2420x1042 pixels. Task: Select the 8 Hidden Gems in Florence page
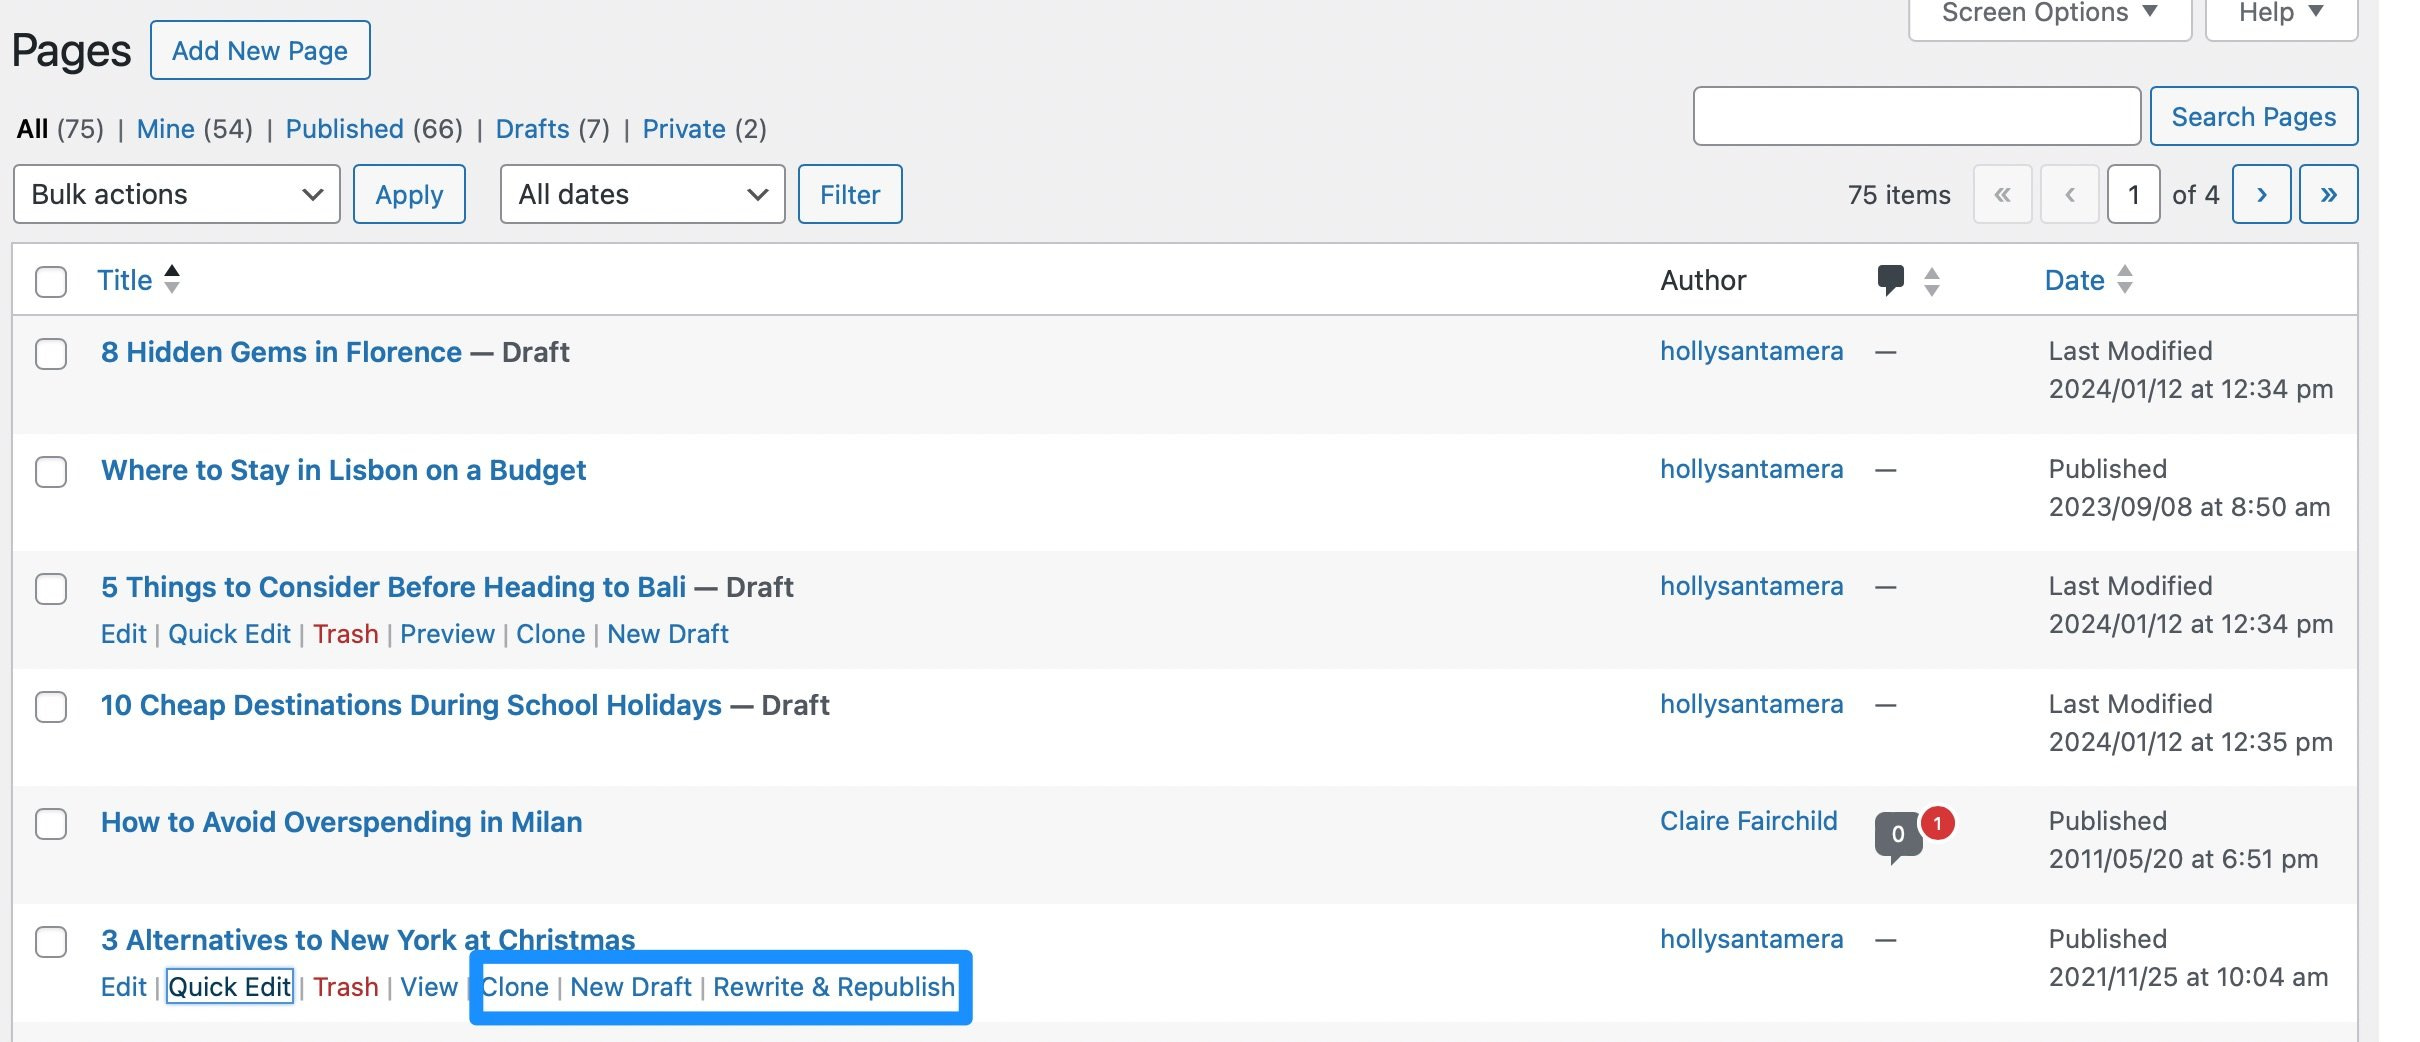coord(51,354)
